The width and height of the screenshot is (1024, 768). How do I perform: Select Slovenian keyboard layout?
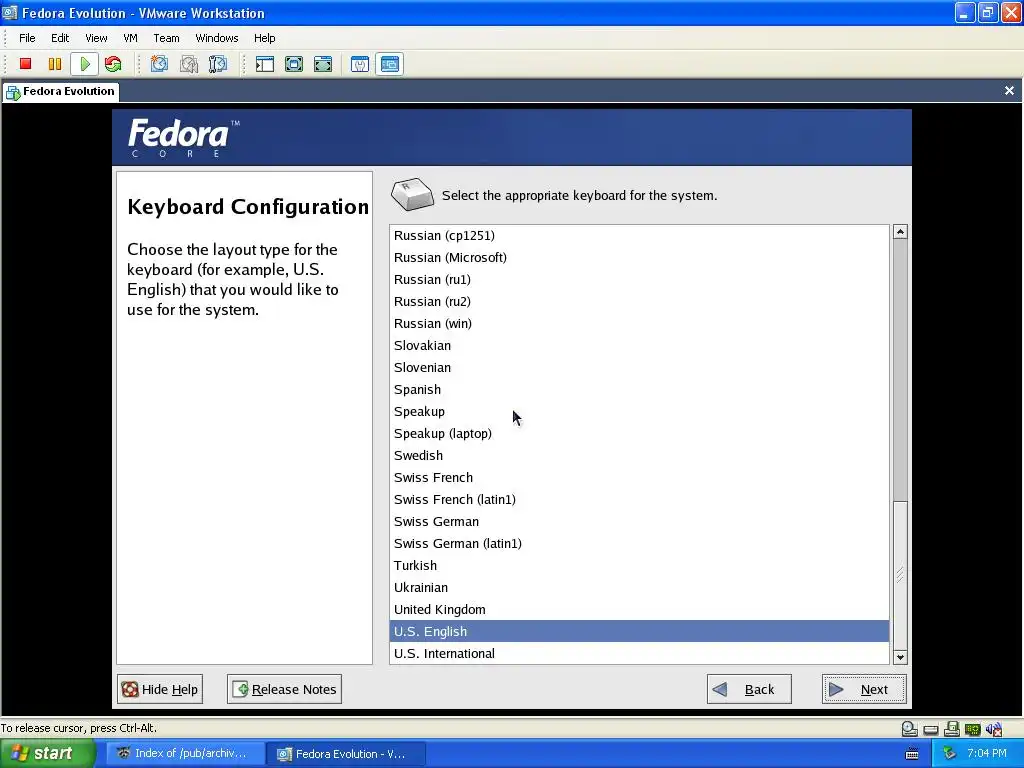(x=639, y=368)
